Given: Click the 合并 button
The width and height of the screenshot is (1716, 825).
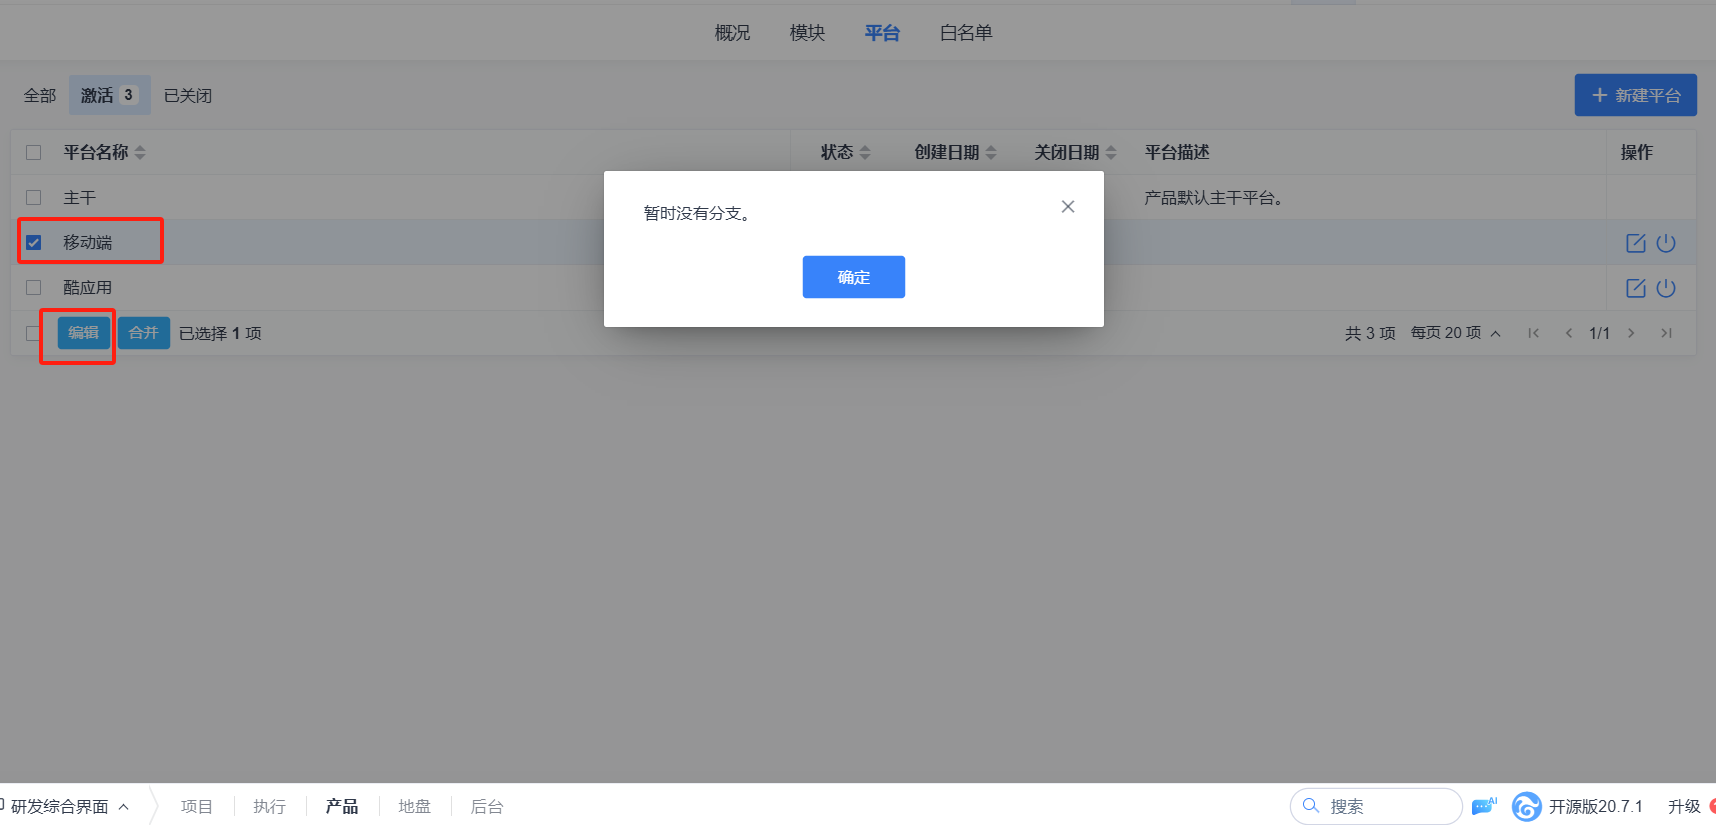Looking at the screenshot, I should click(x=144, y=333).
